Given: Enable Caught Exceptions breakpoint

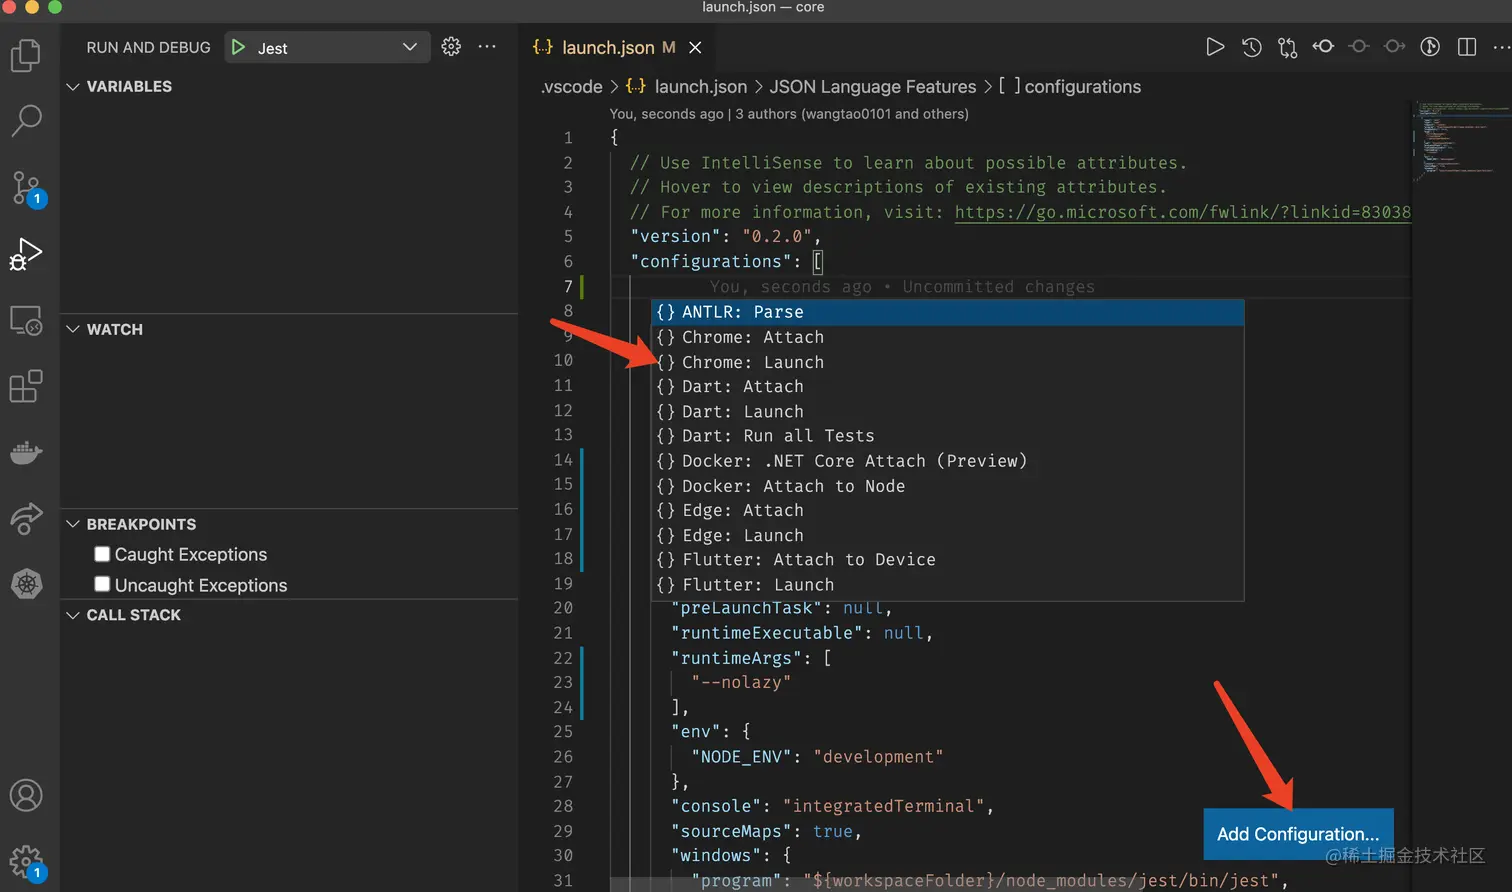Looking at the screenshot, I should click(x=102, y=554).
